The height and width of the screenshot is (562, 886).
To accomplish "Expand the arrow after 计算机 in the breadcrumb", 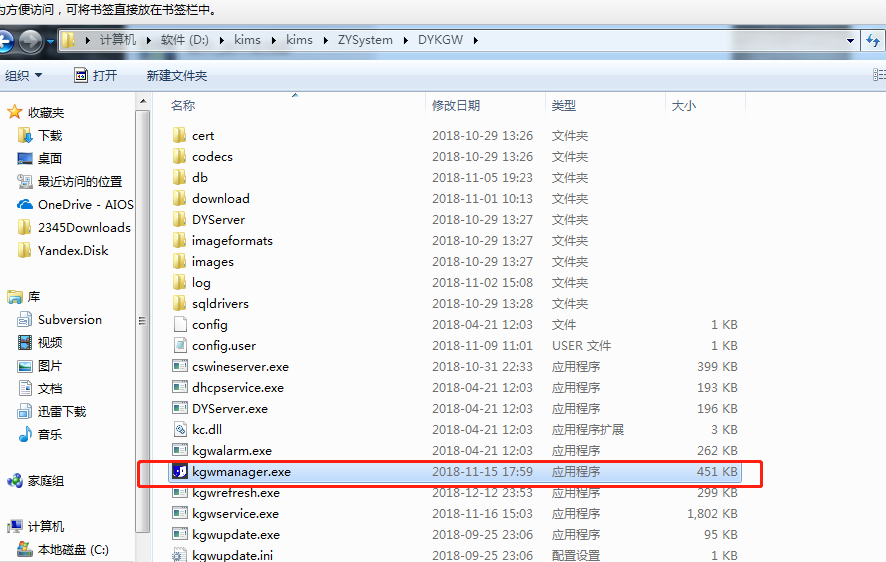I will point(149,40).
